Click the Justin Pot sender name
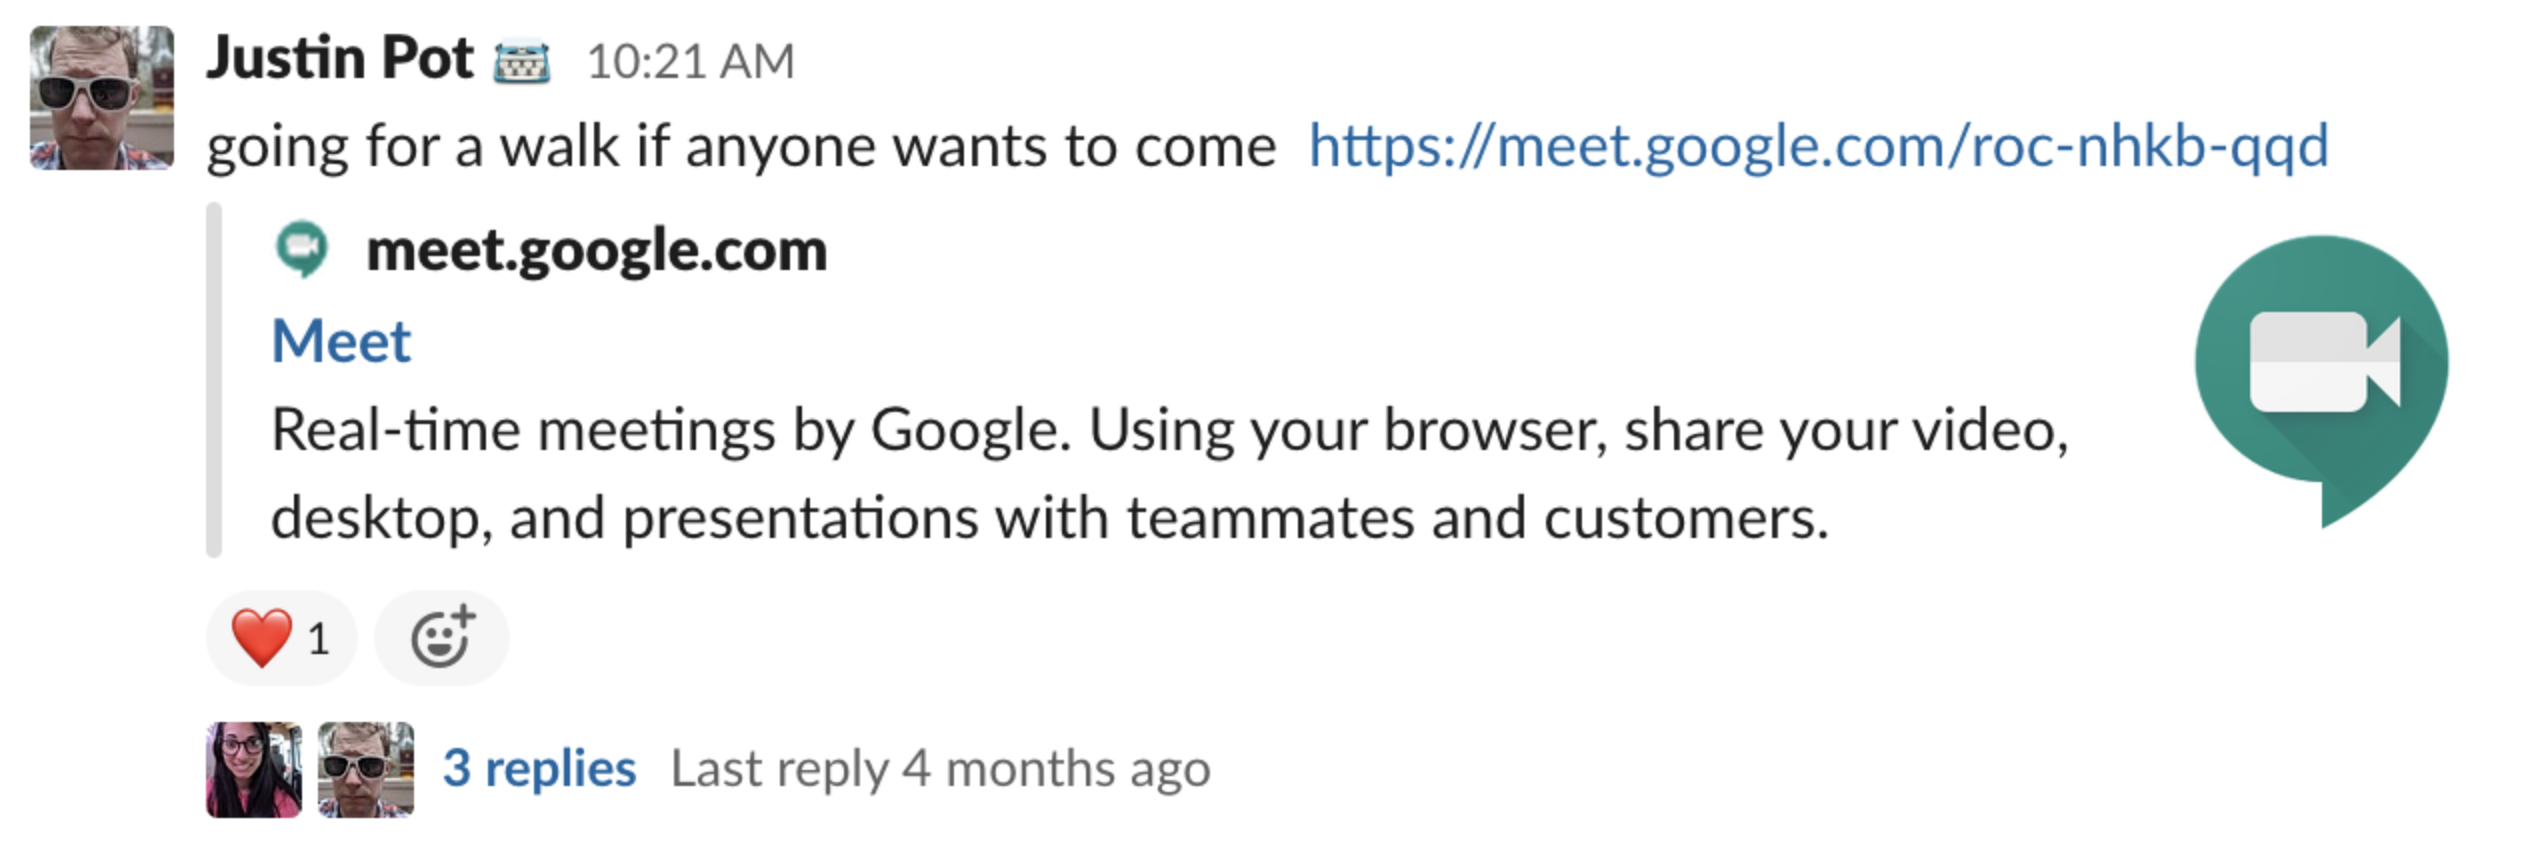This screenshot has height=842, width=2528. 340,58
